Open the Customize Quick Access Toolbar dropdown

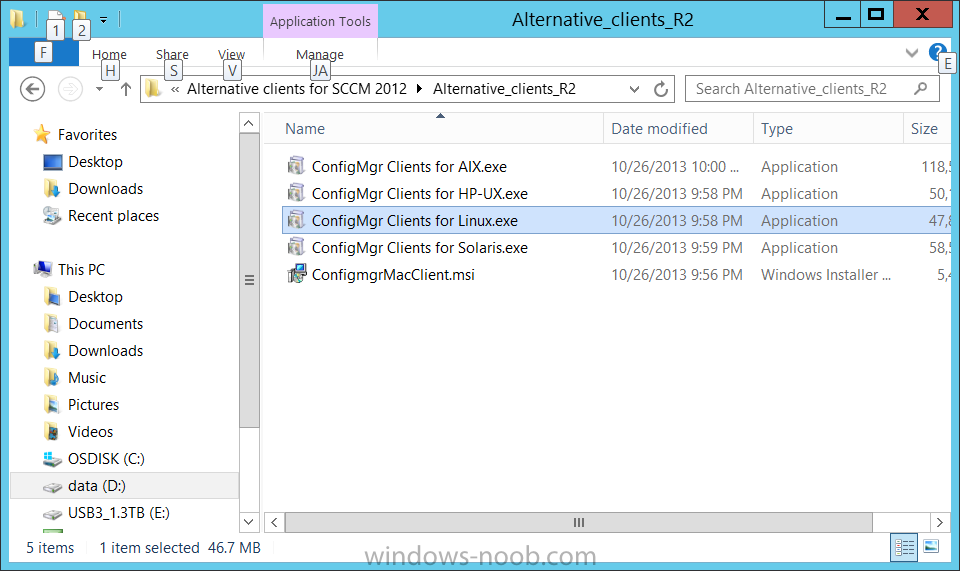103,20
